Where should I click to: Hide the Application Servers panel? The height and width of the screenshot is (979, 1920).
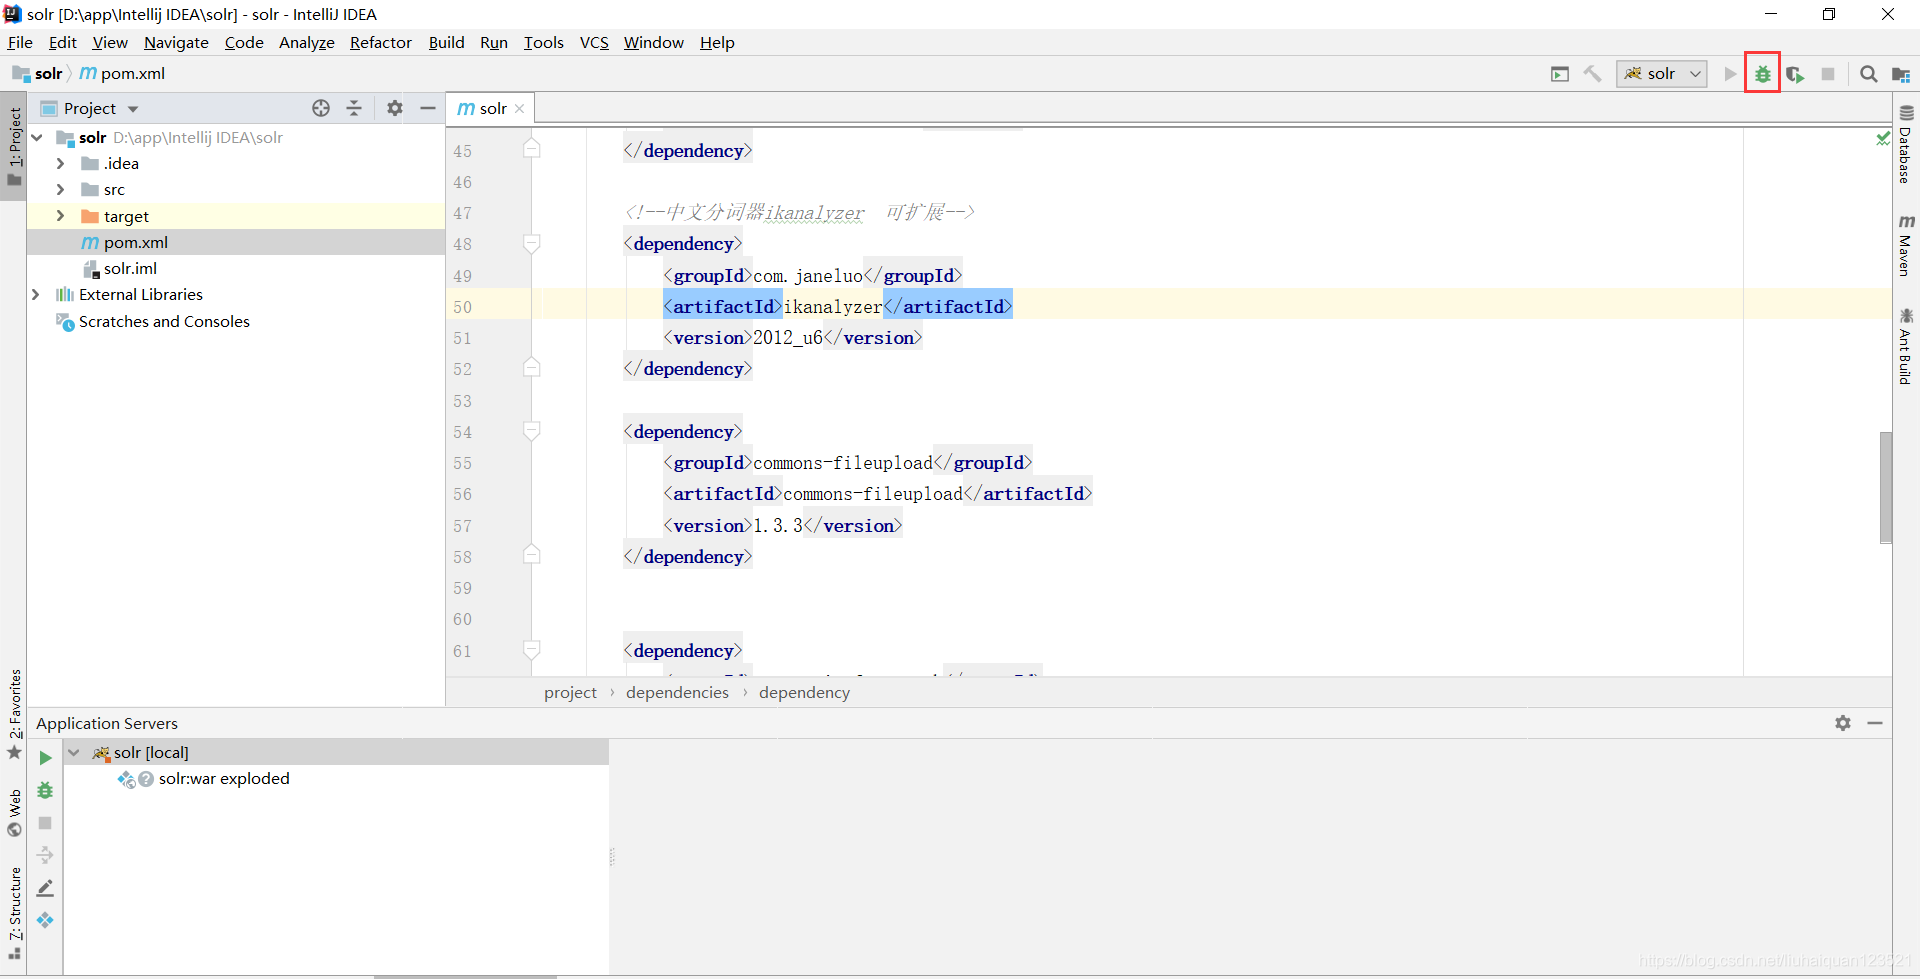[1875, 723]
